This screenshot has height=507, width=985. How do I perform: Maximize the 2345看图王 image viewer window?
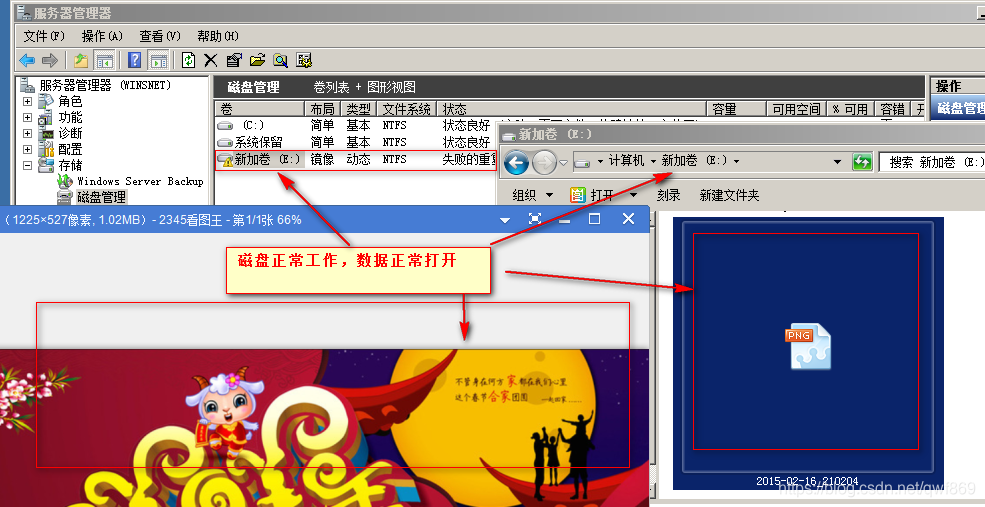coord(594,219)
